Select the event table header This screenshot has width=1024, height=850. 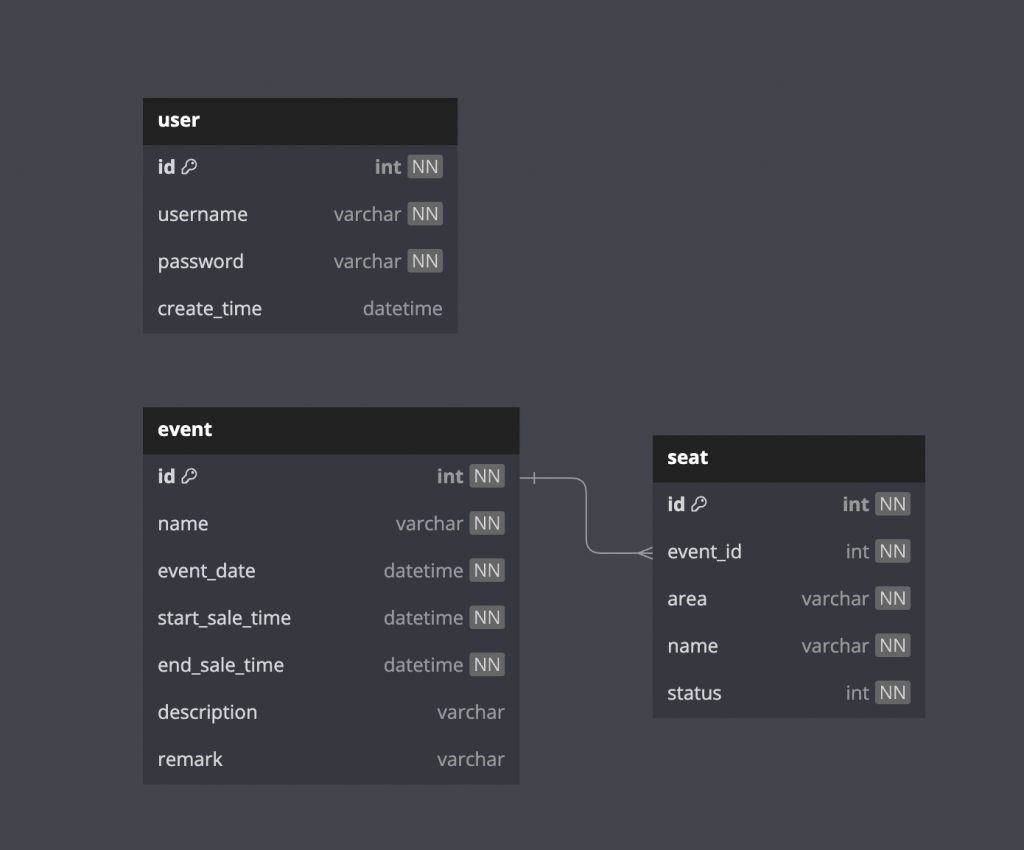tap(331, 430)
